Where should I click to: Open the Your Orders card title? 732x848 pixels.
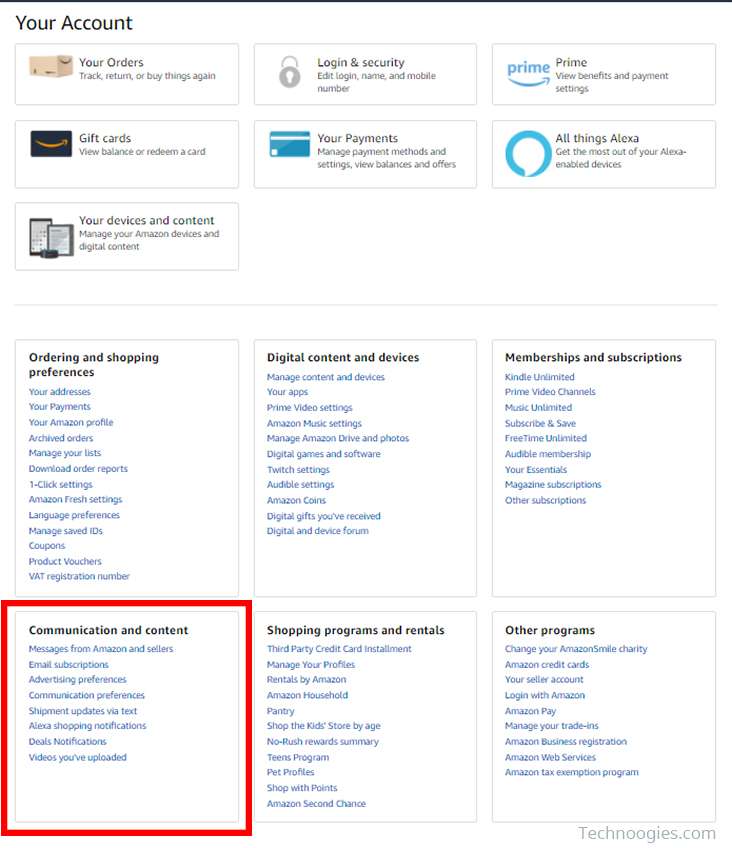coord(111,62)
